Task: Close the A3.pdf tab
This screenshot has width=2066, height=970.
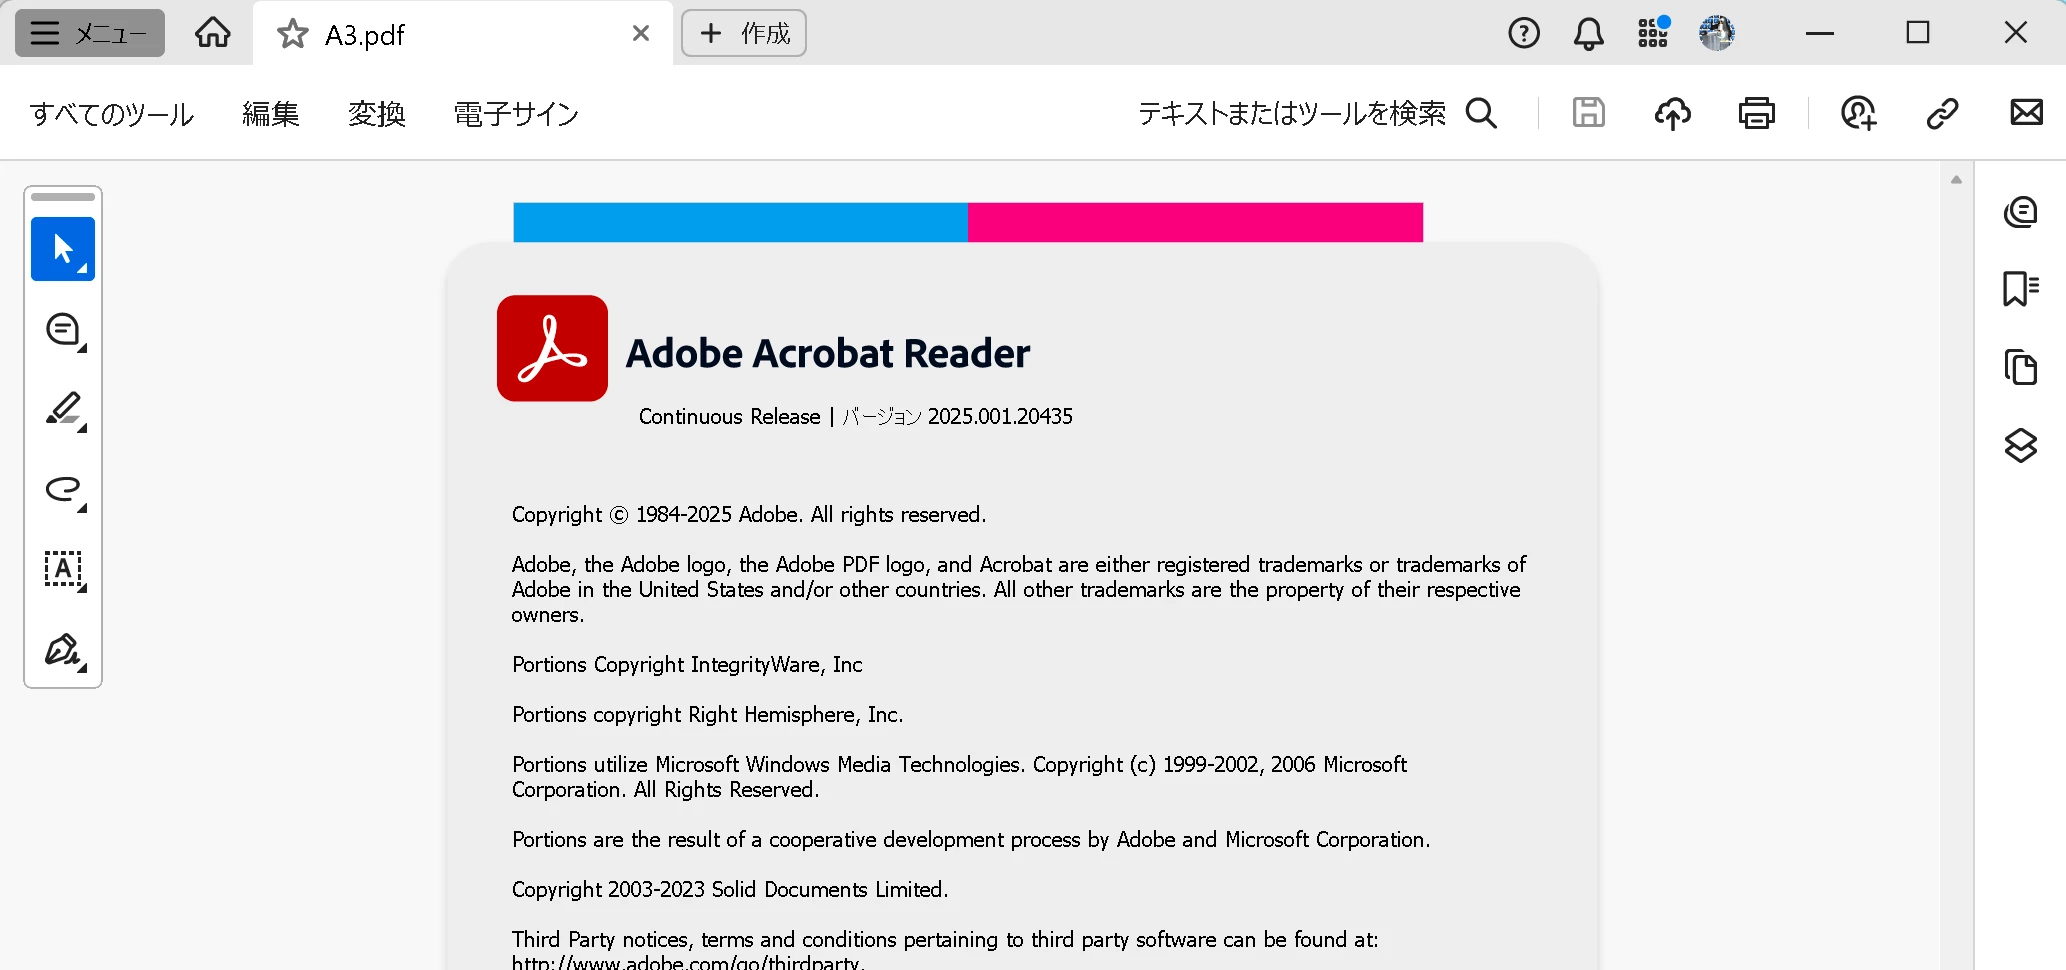Action: [x=641, y=34]
